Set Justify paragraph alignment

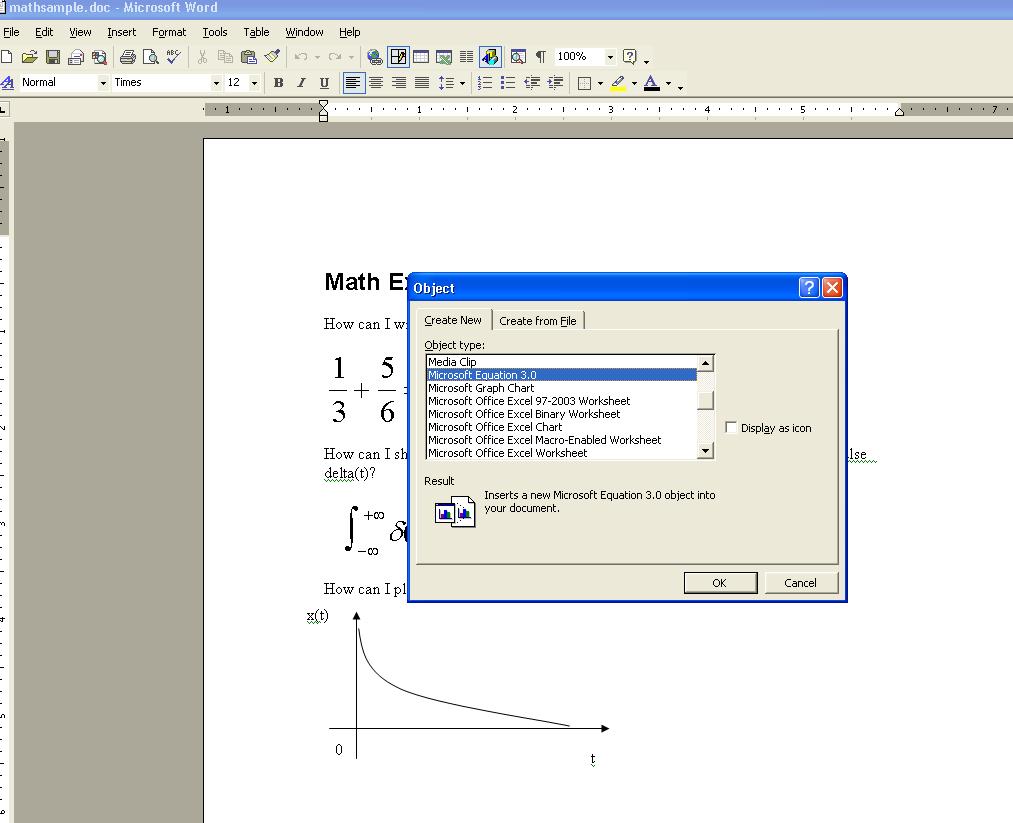422,83
